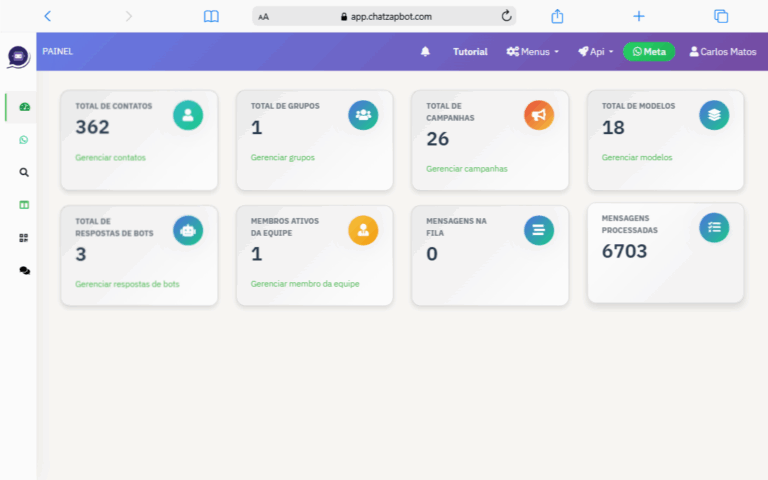
Task: Click the MENSAGENS PROCESSADAS label
Action: click(629, 224)
